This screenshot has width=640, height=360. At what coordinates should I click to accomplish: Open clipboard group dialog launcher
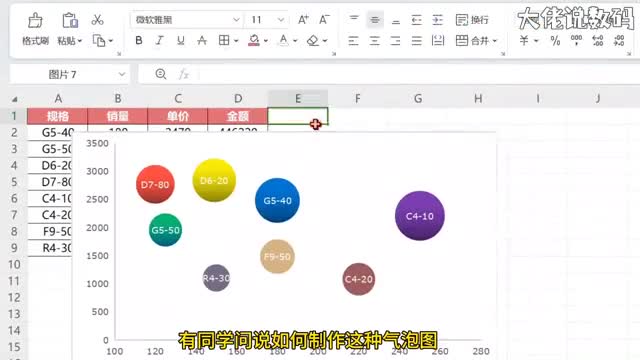point(119,54)
